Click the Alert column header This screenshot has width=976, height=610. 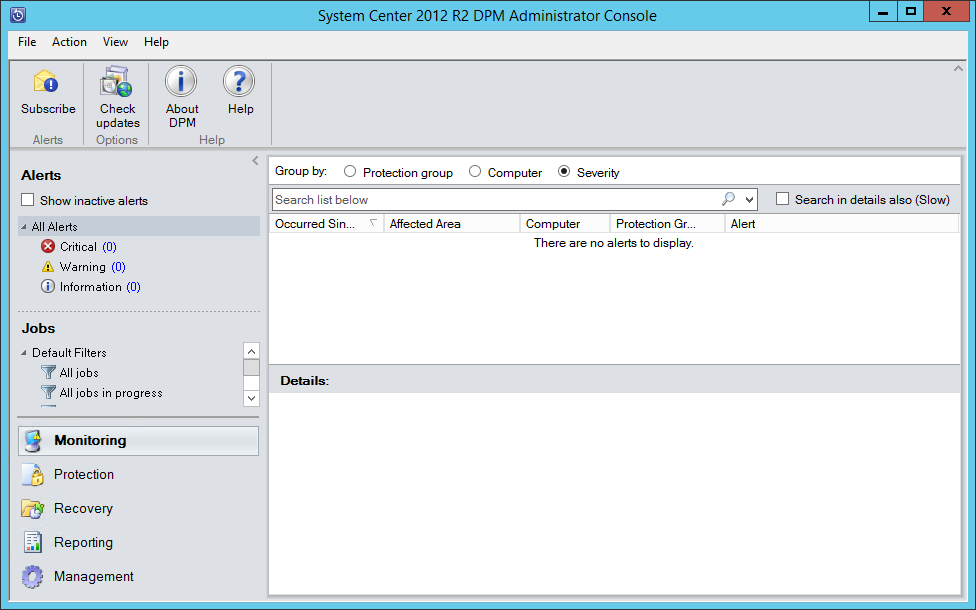pos(842,223)
